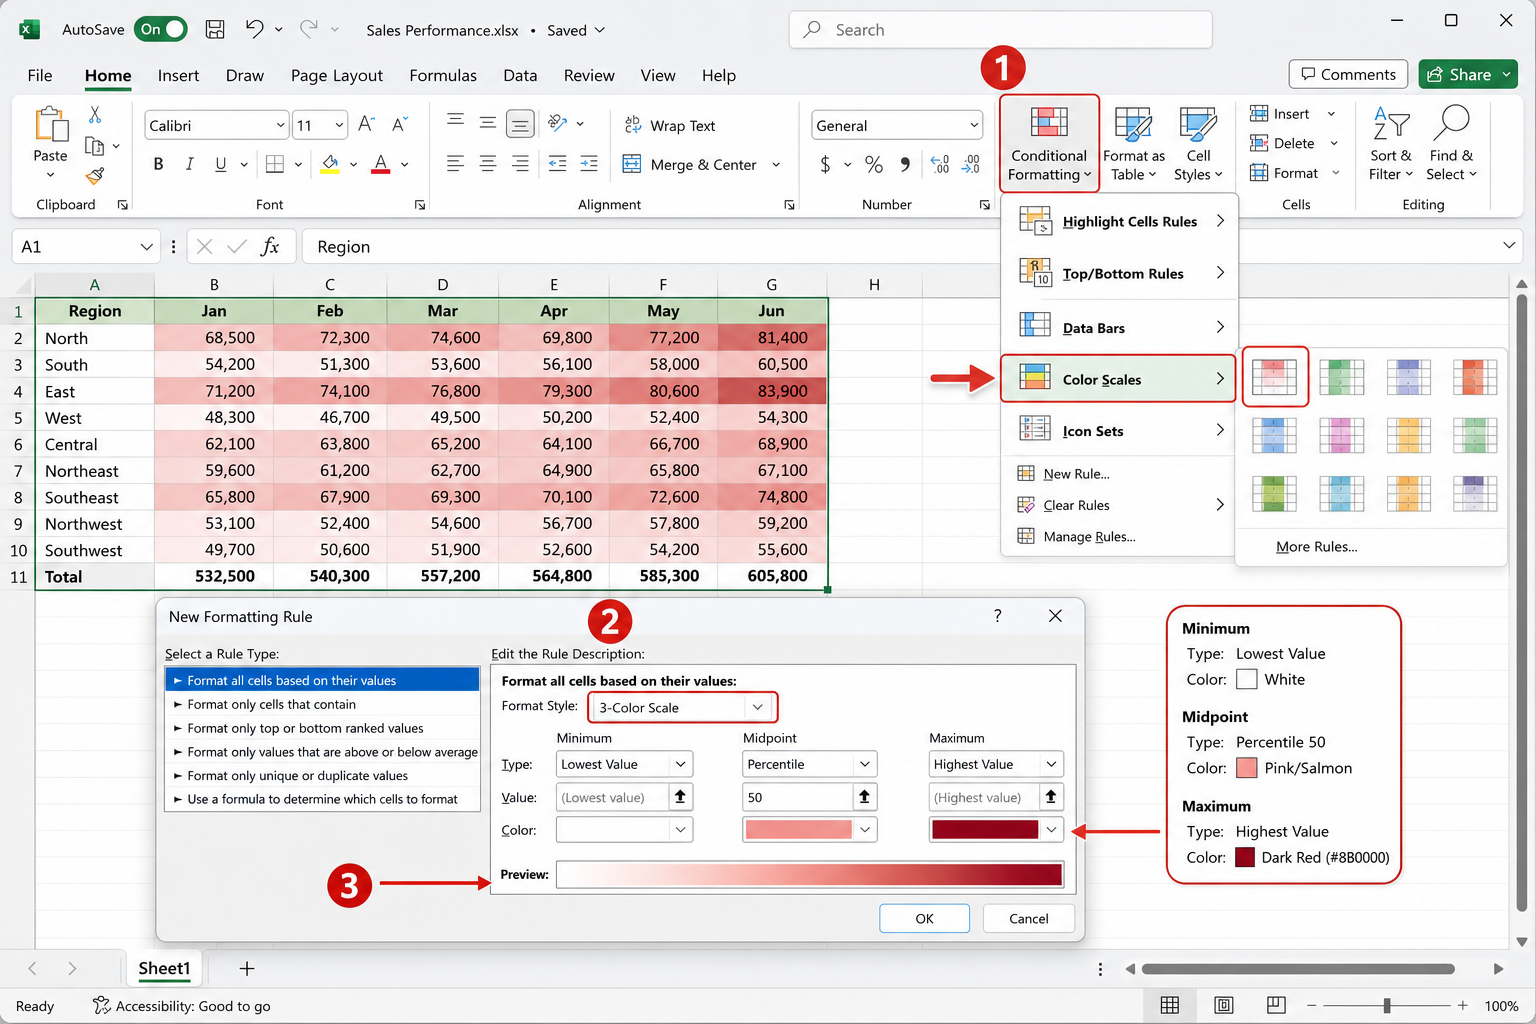
Task: Decrease the indent
Action: (557, 164)
